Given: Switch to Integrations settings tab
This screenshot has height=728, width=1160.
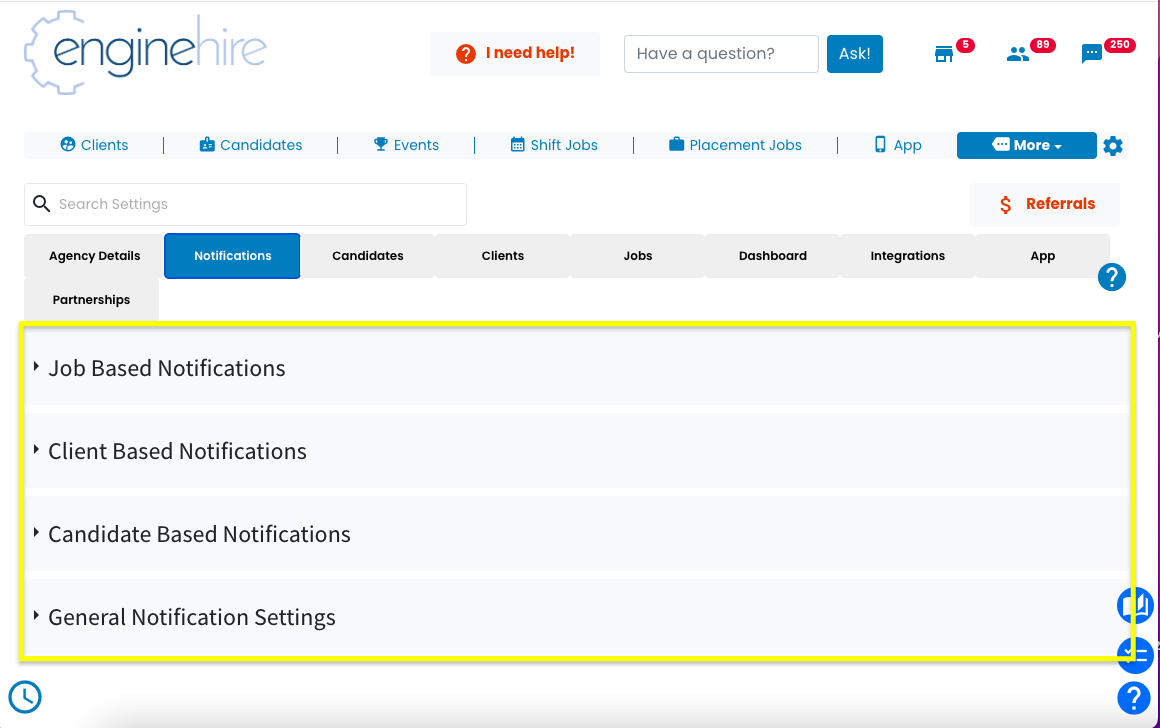Looking at the screenshot, I should pyautogui.click(x=908, y=256).
